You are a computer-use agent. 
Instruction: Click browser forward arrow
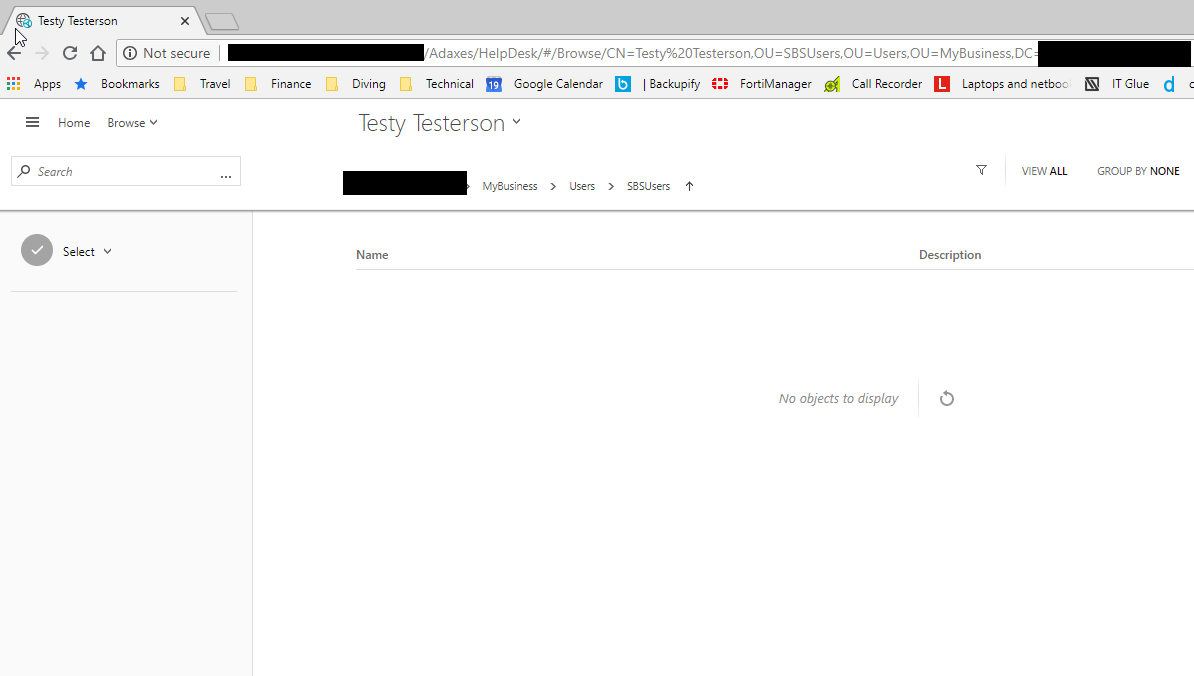tap(42, 53)
